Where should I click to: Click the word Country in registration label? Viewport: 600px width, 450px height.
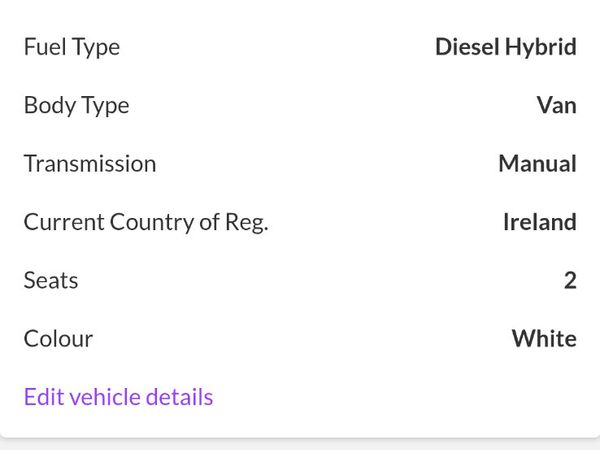click(152, 223)
